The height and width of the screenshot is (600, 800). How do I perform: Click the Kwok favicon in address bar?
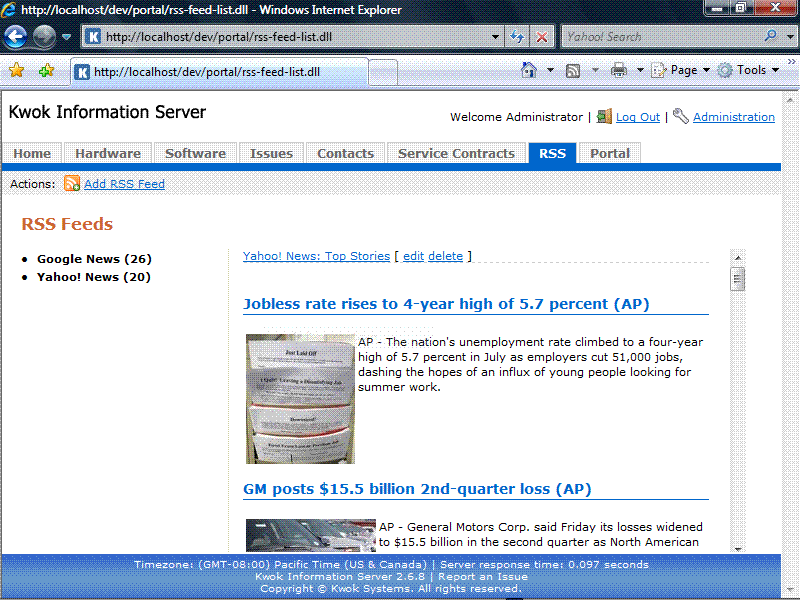point(93,37)
